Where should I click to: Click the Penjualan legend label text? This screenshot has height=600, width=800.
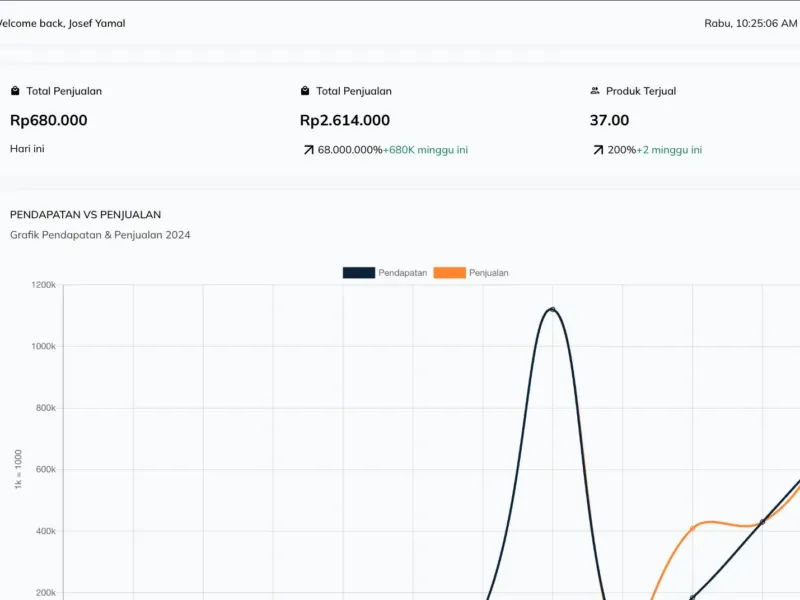[489, 272]
